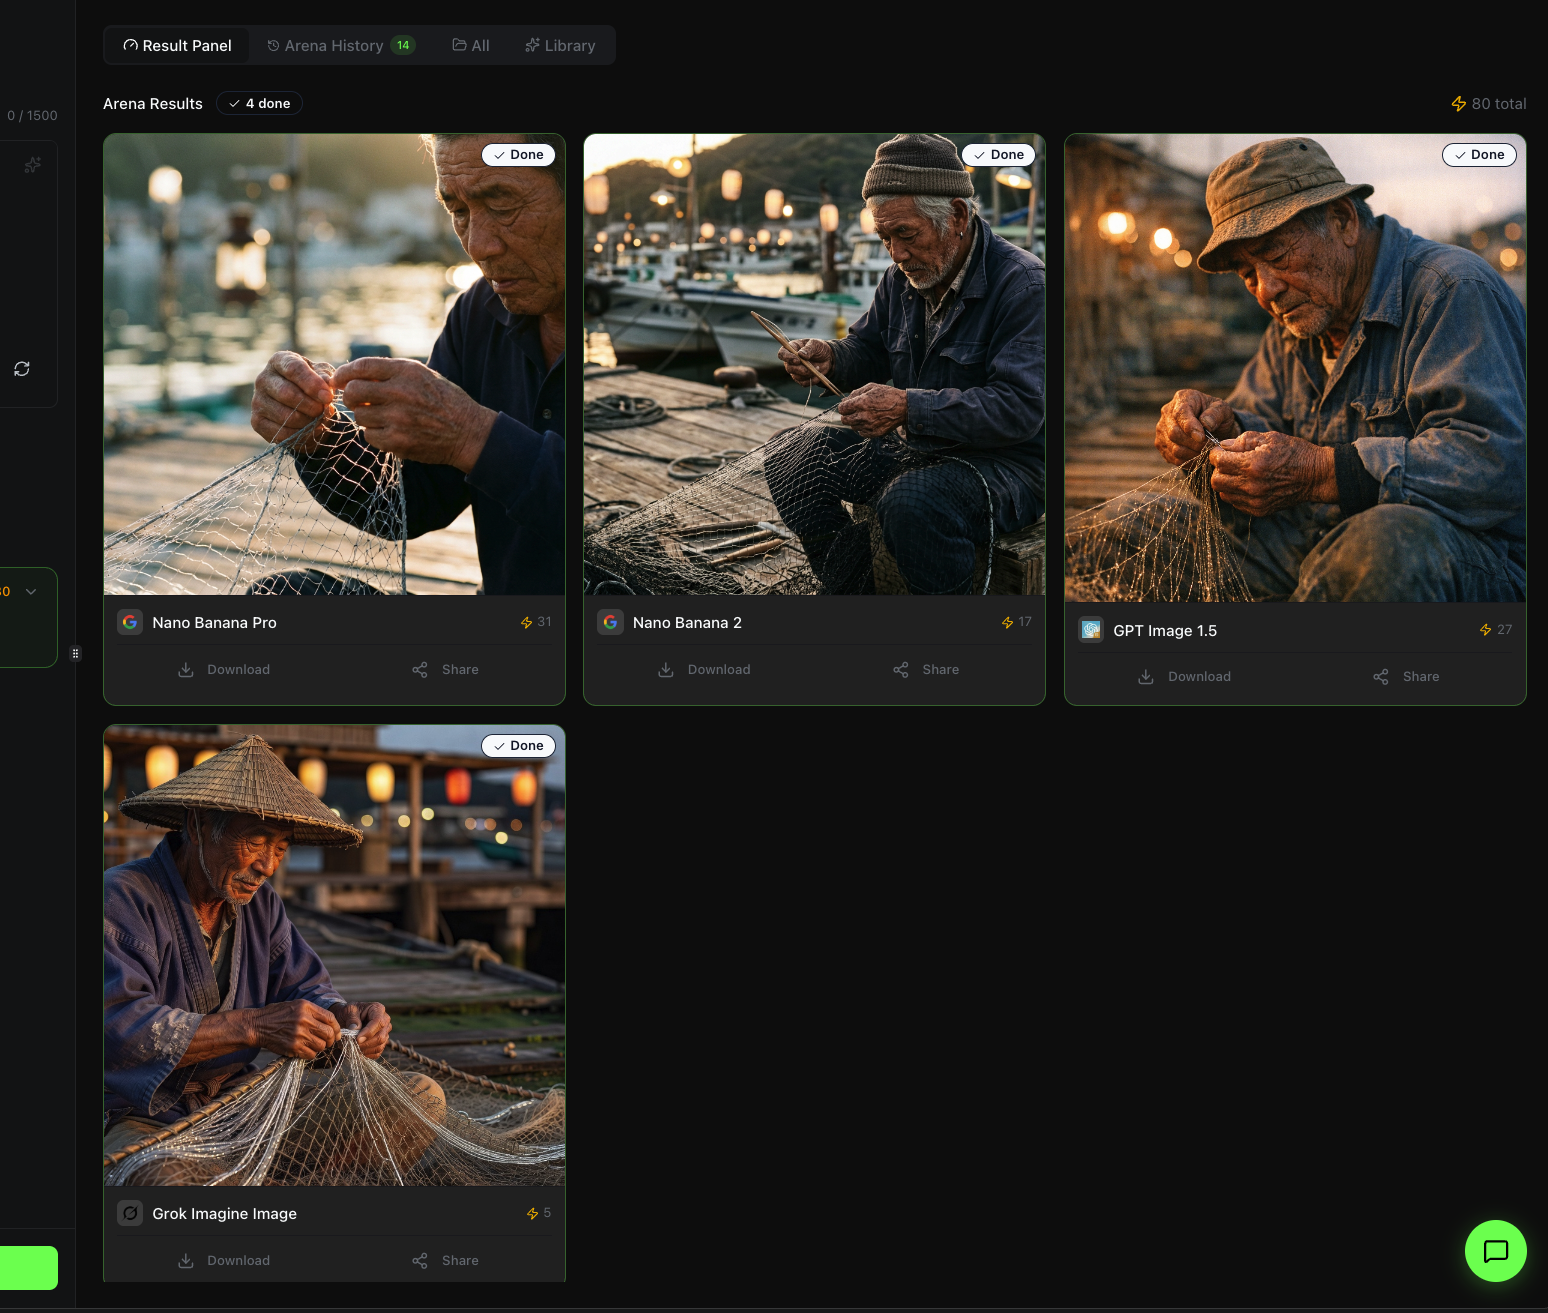
Task: Click the 4 done status badge
Action: coord(259,104)
